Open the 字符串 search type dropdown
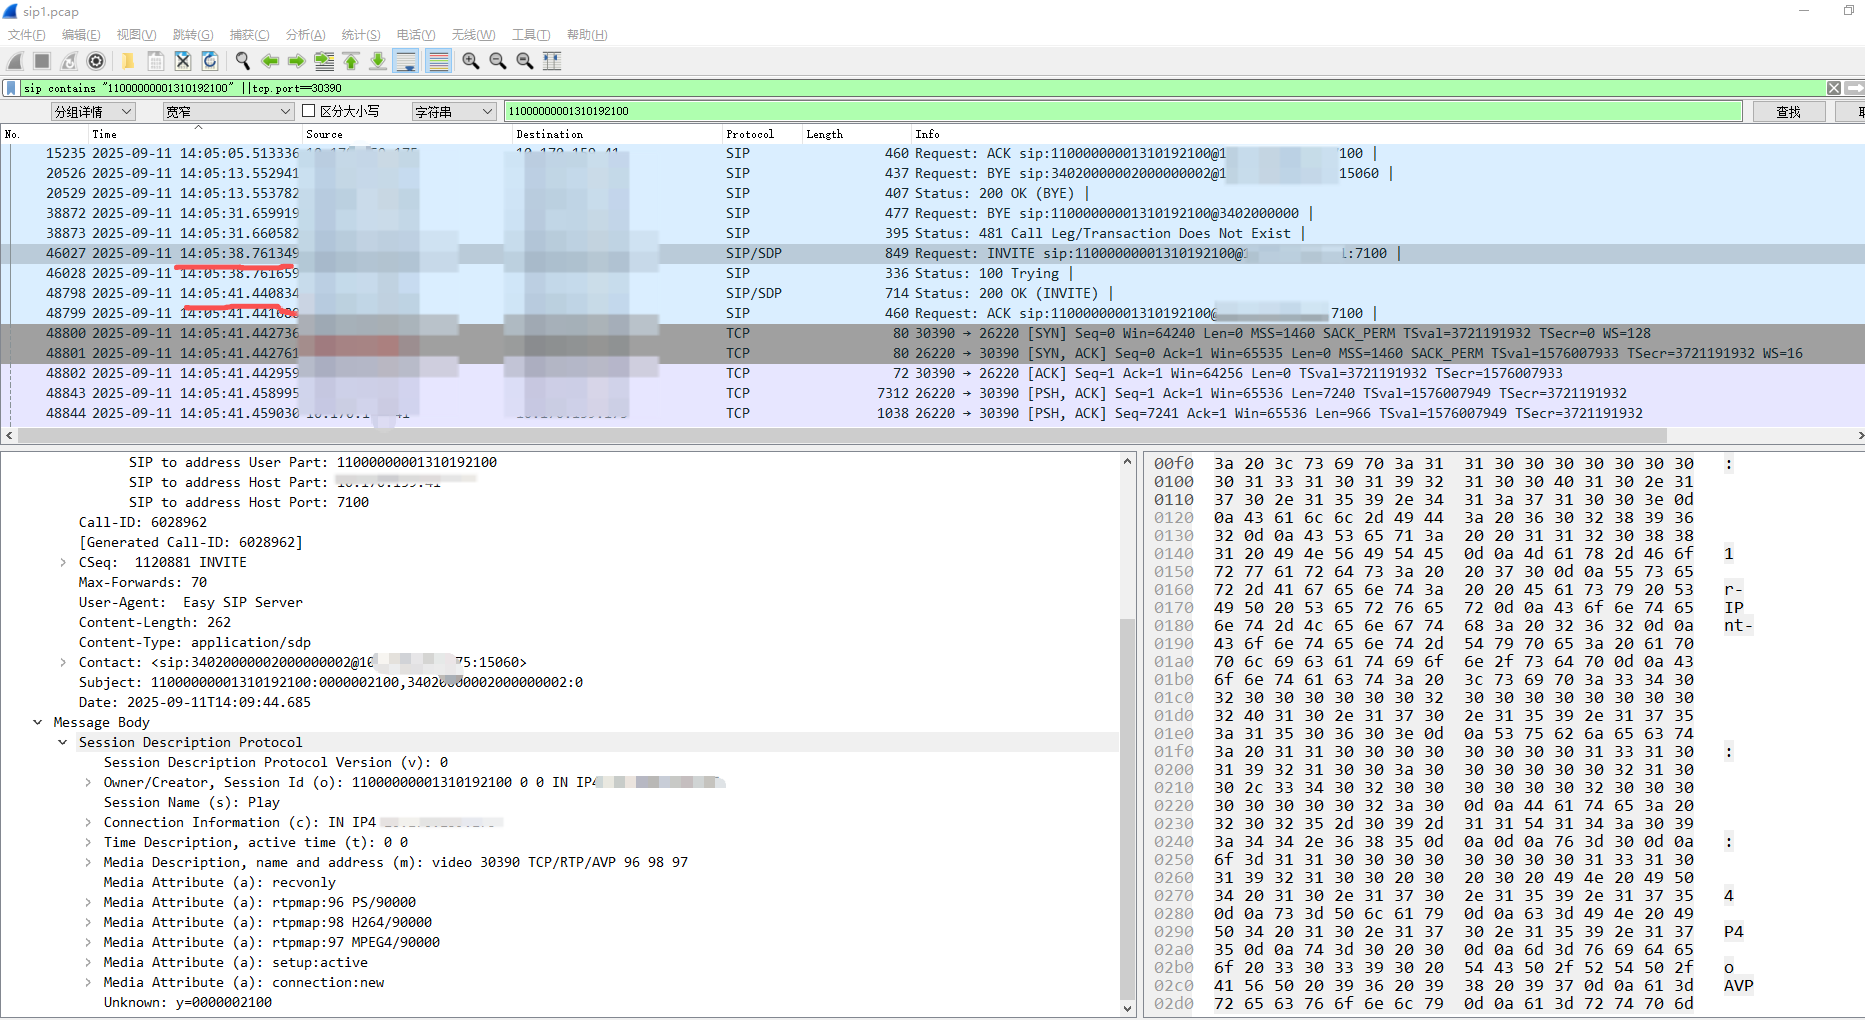This screenshot has width=1865, height=1020. pyautogui.click(x=454, y=111)
